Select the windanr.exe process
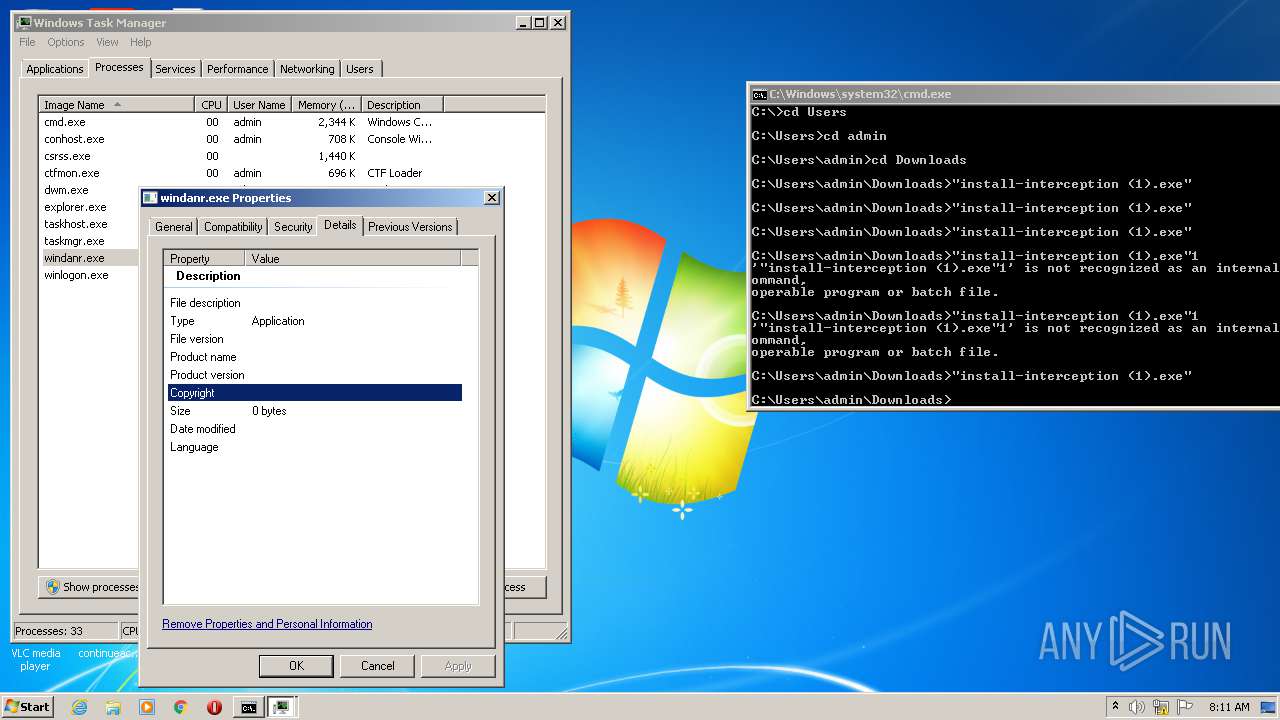Image resolution: width=1280 pixels, height=720 pixels. [74, 258]
